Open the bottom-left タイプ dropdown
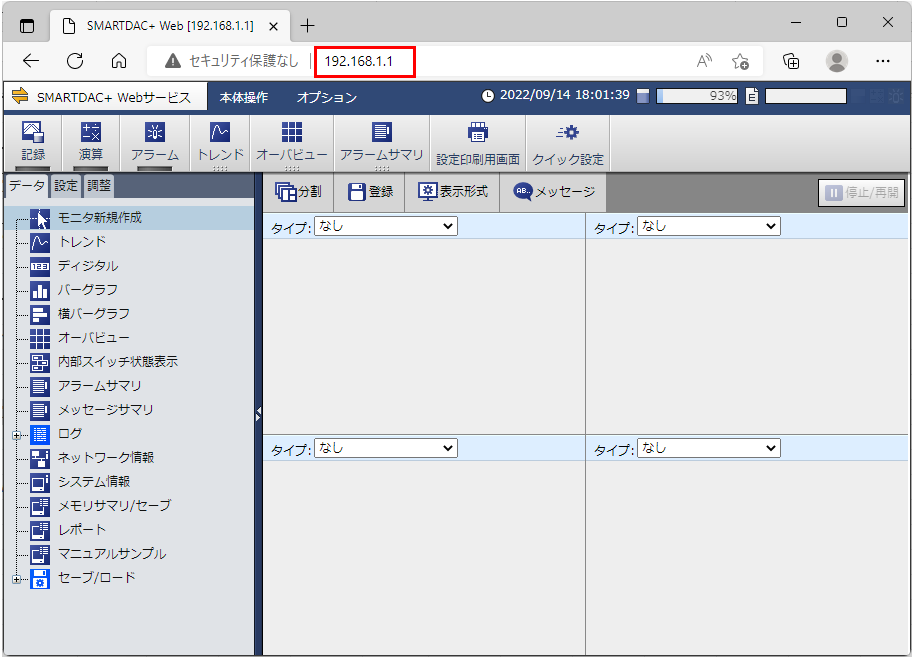 (x=385, y=449)
